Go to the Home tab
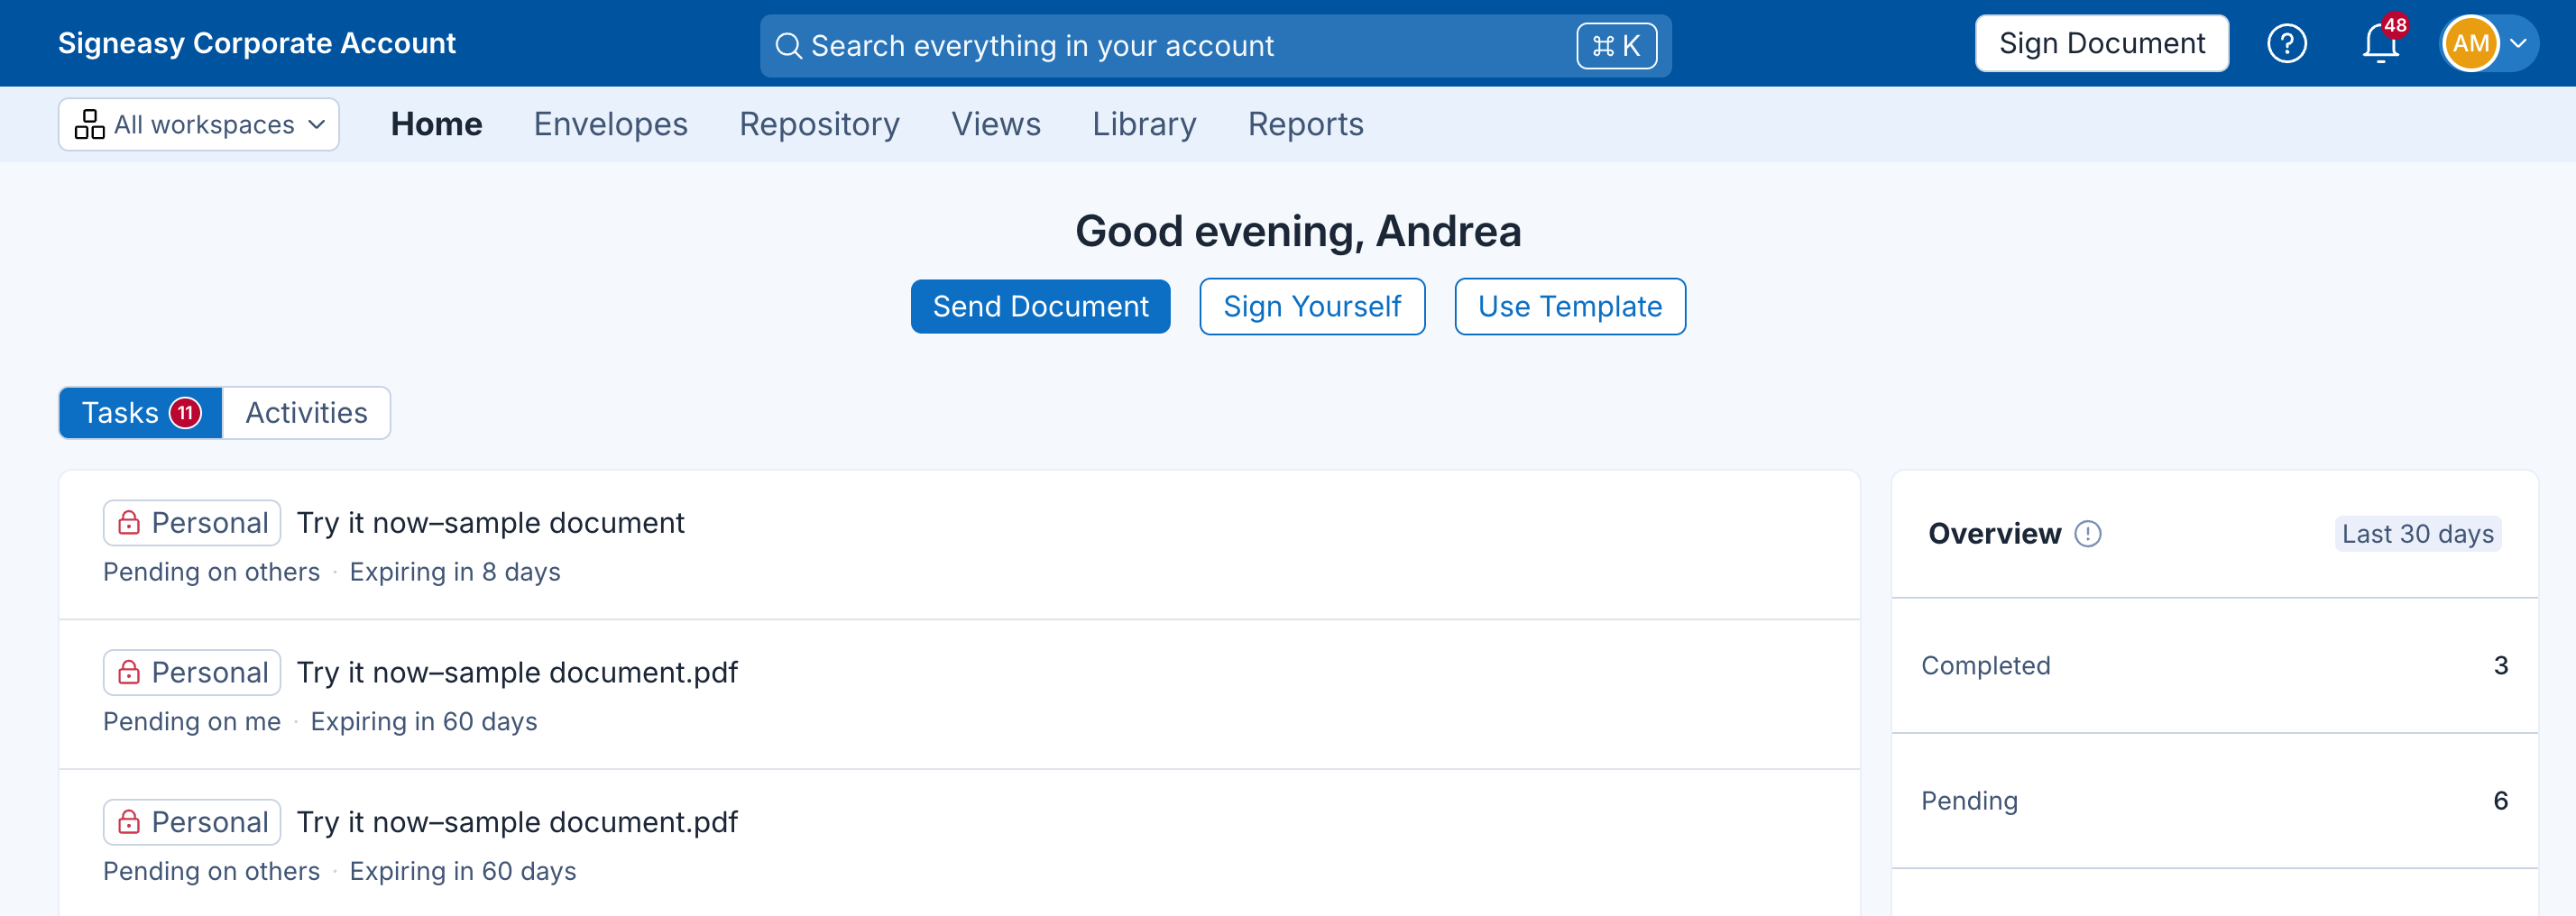This screenshot has width=2576, height=916. 436,124
